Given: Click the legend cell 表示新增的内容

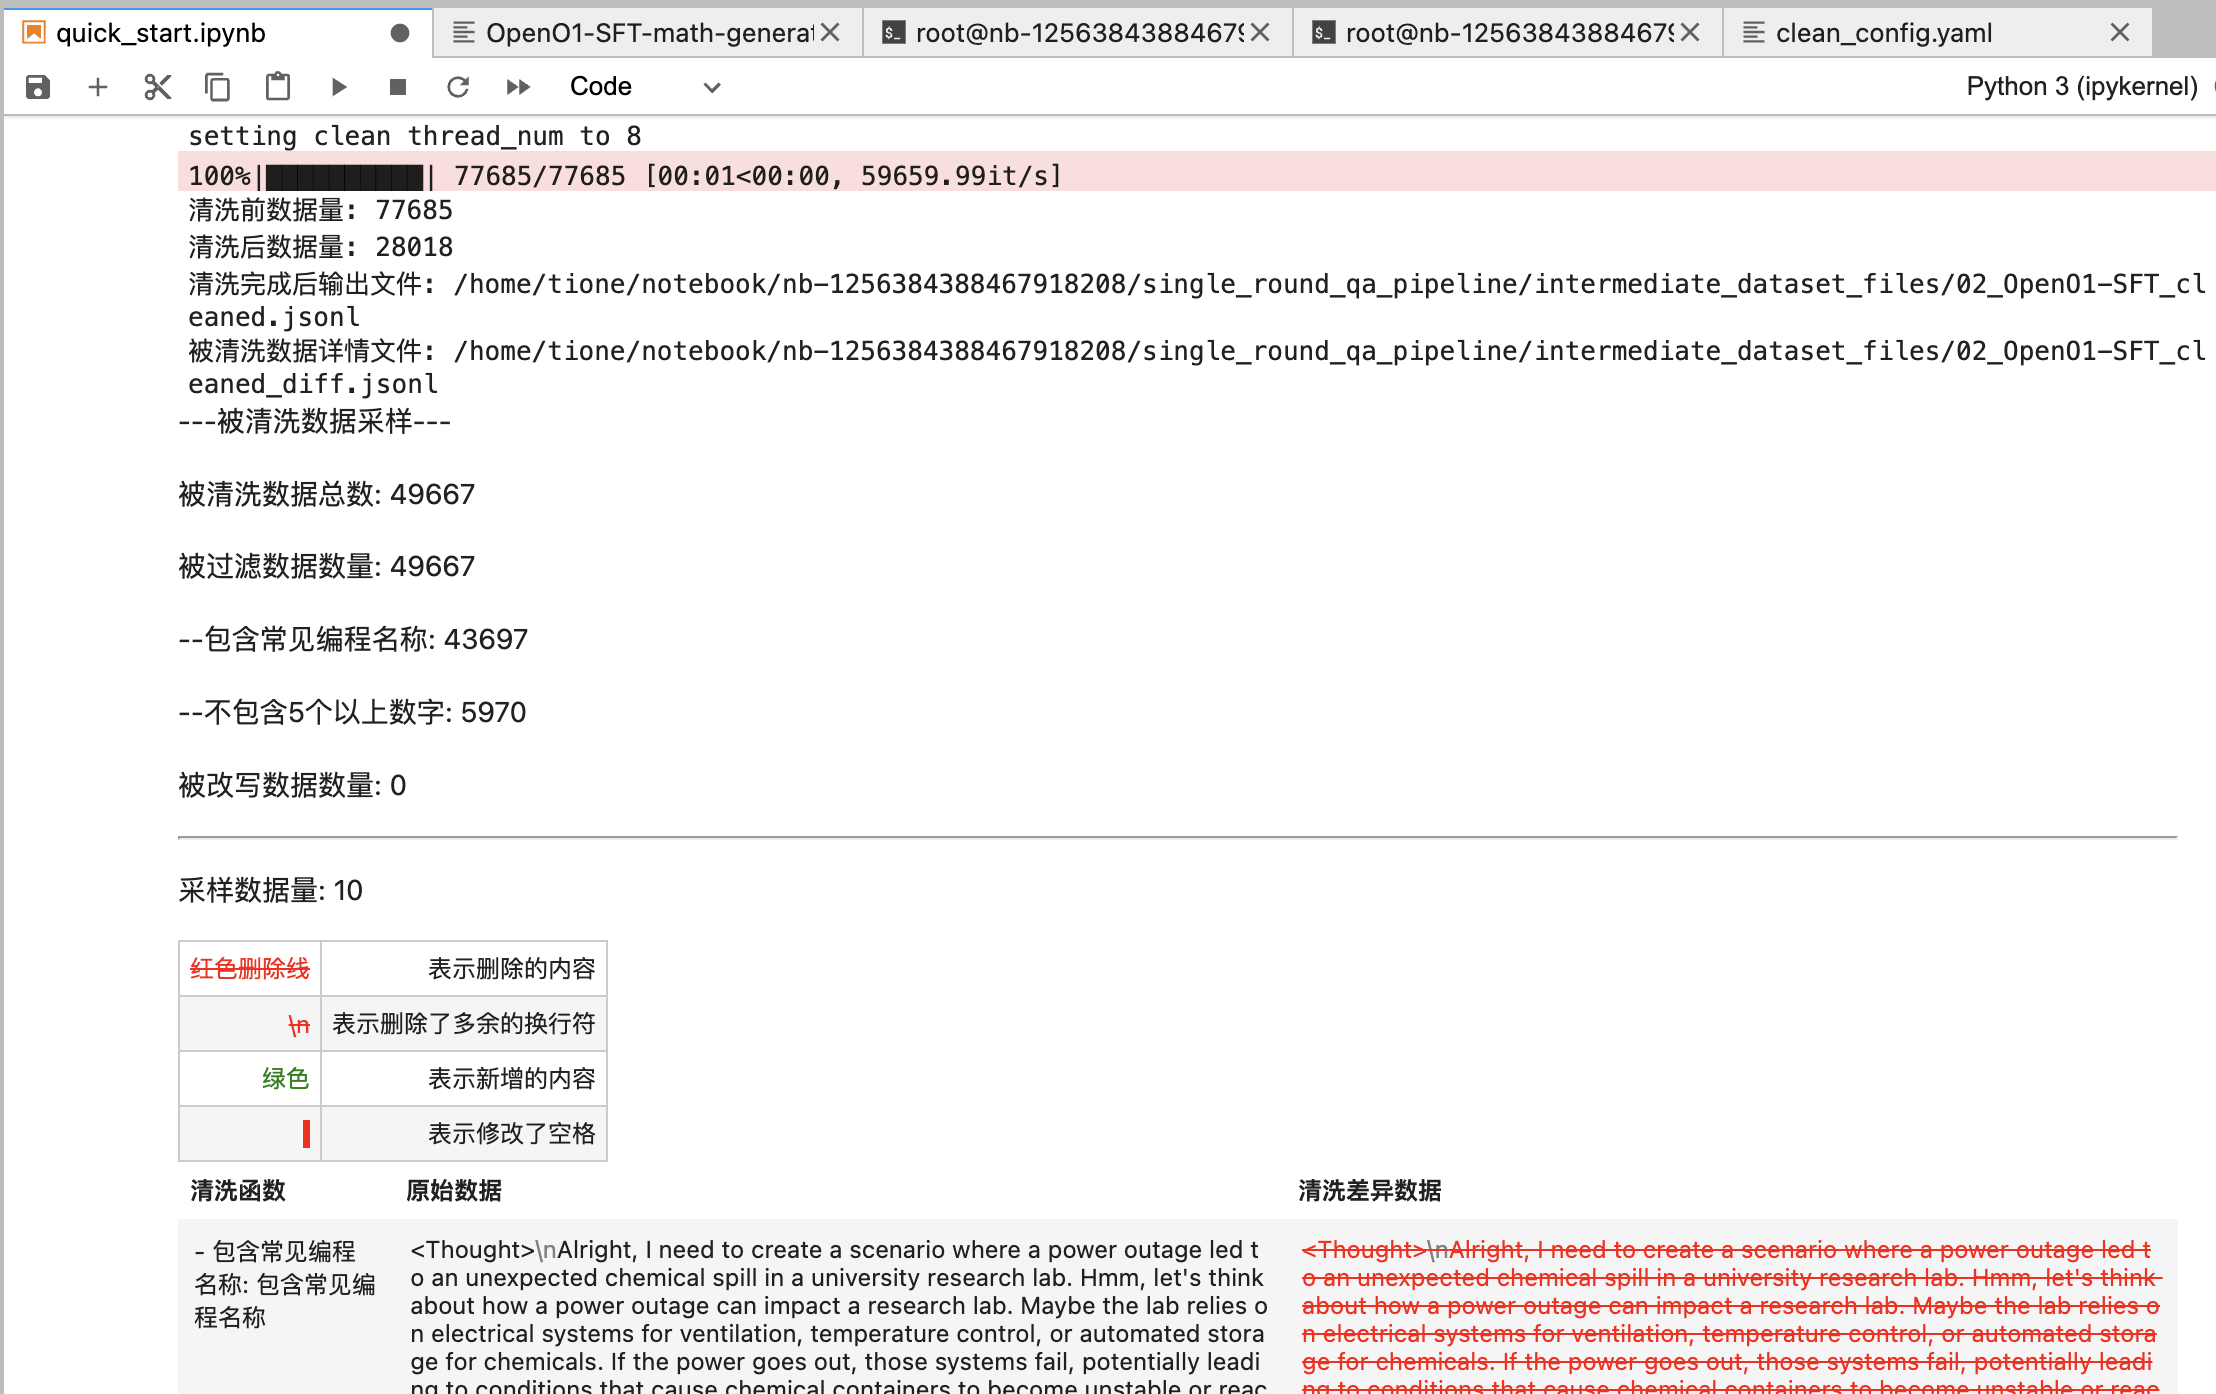Looking at the screenshot, I should click(464, 1078).
